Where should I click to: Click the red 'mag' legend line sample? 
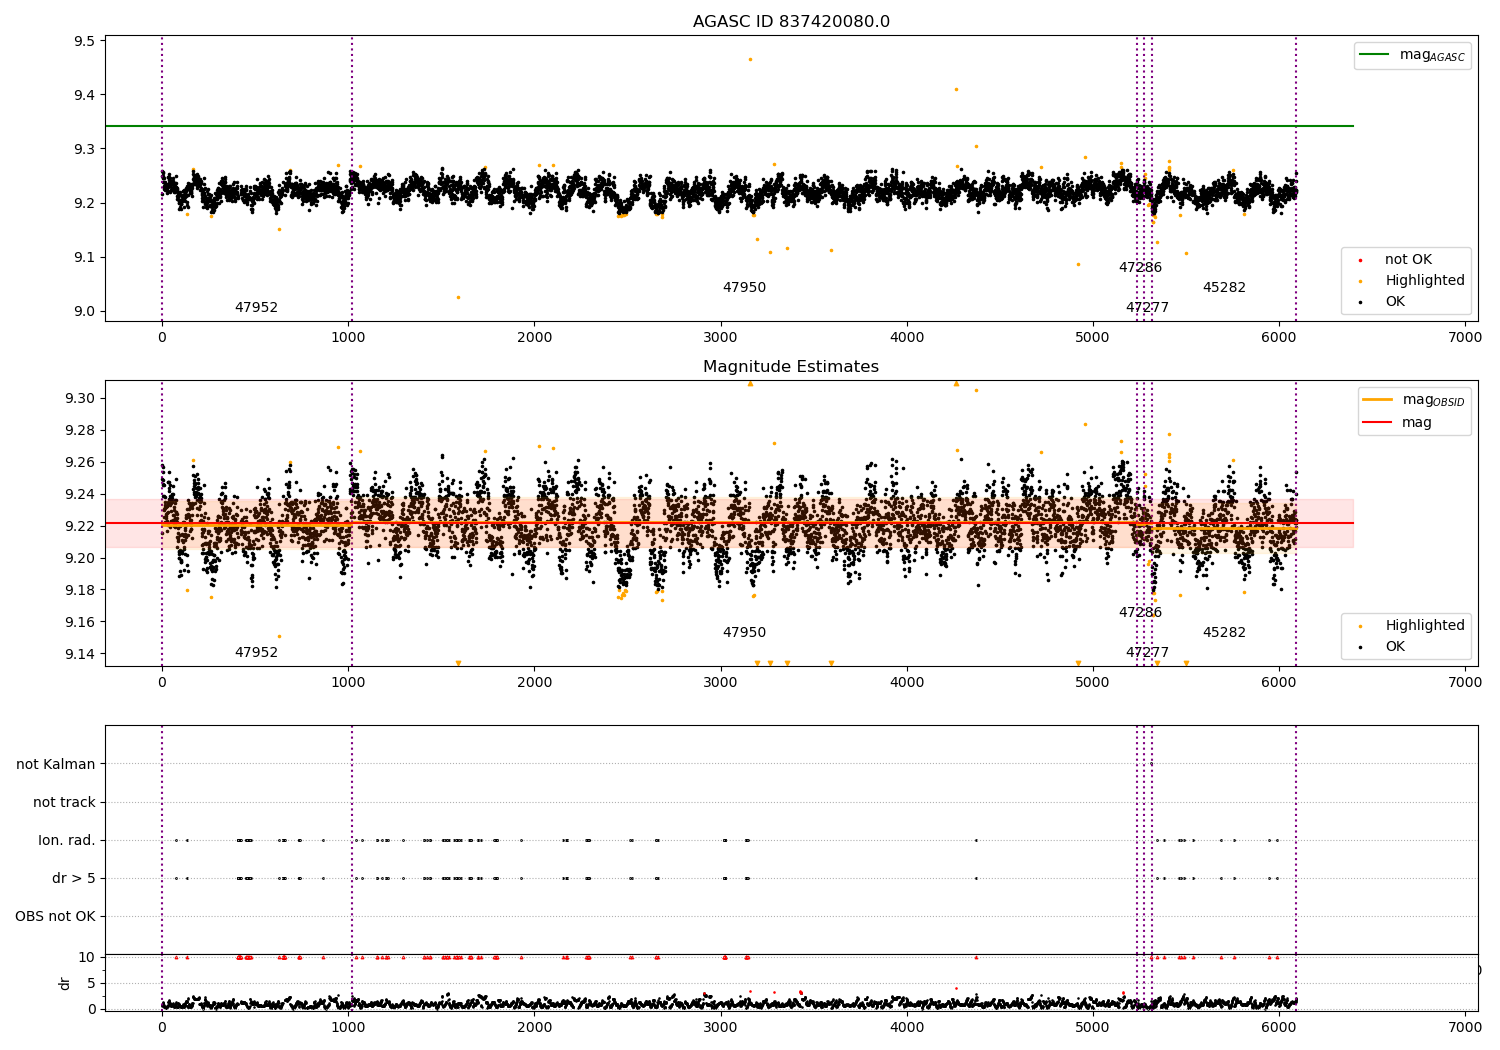pyautogui.click(x=1378, y=423)
